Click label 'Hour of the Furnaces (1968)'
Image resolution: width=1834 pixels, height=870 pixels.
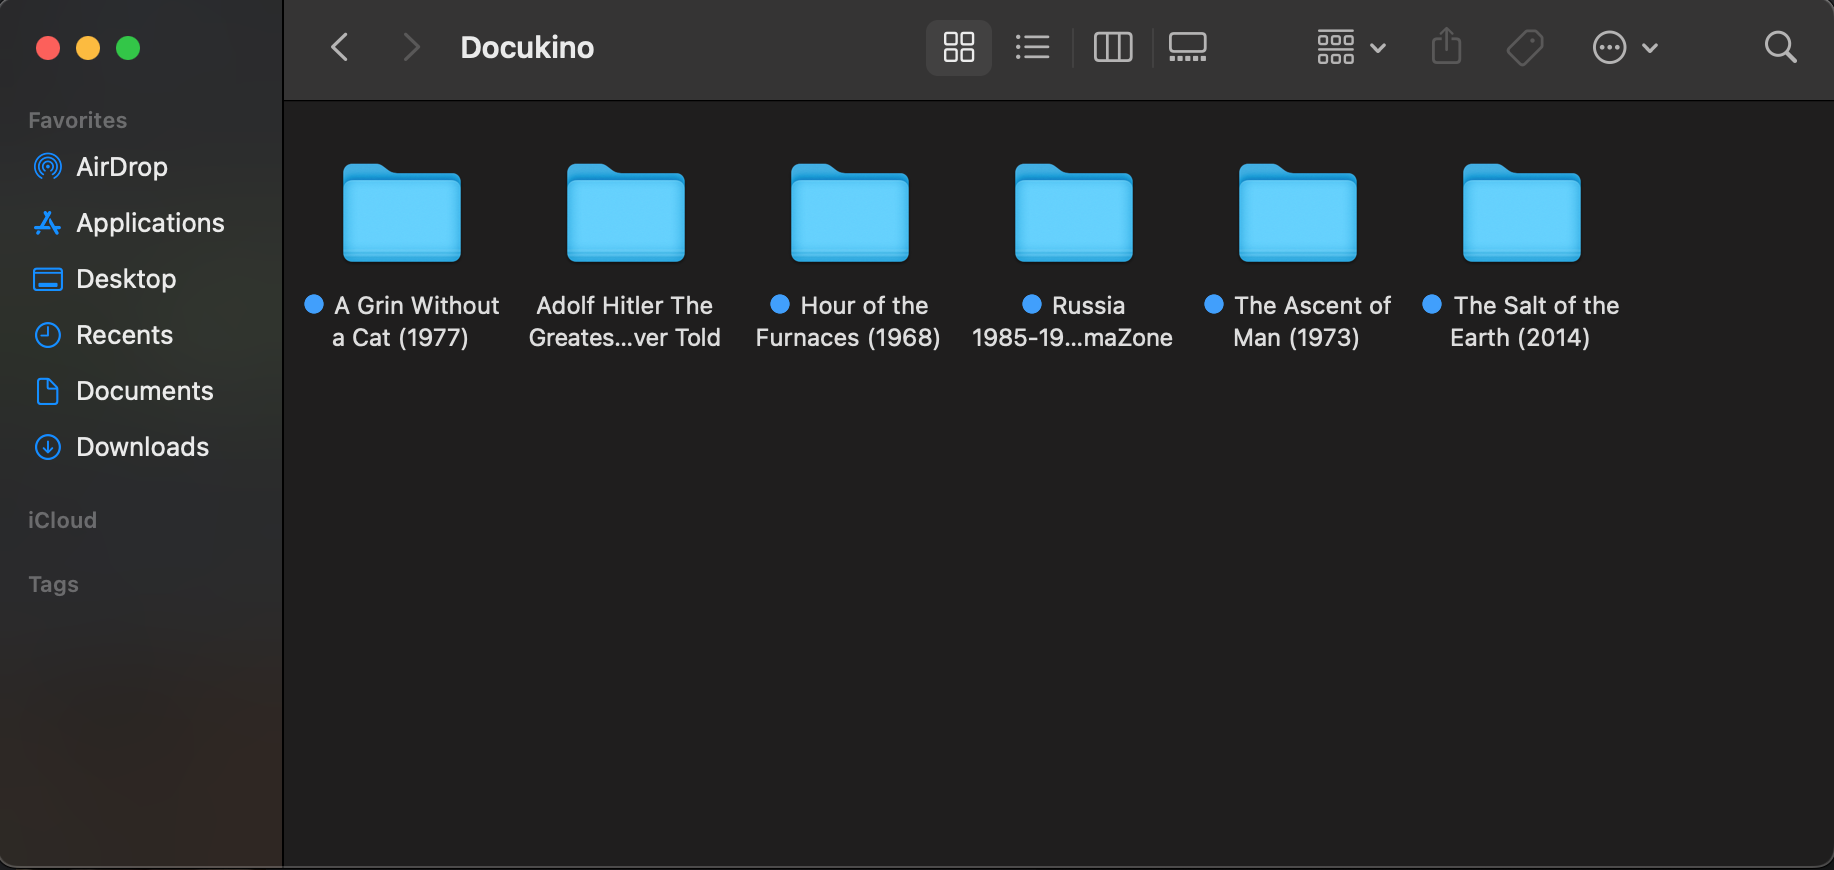(x=849, y=321)
